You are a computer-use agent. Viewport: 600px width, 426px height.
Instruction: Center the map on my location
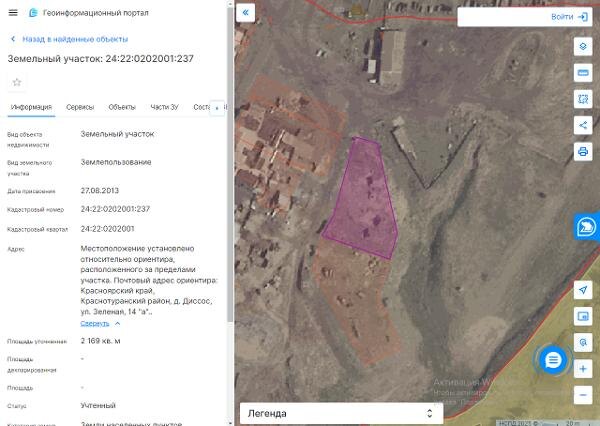point(583,290)
